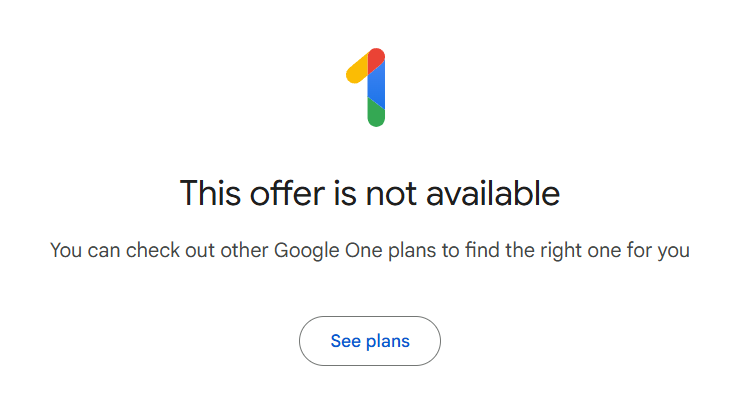Screen dimensions: 743x396
Task: Click the word 'available' in the heading
Action: click(493, 193)
